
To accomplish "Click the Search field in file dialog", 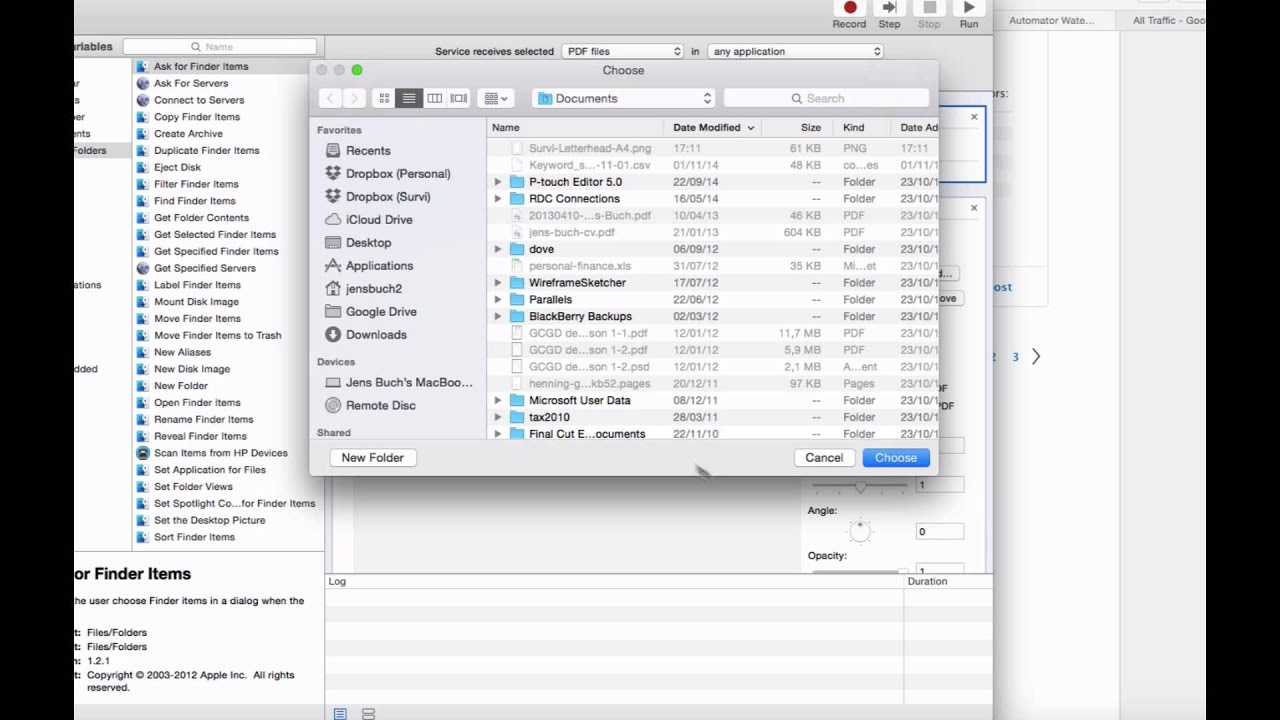I will (826, 98).
